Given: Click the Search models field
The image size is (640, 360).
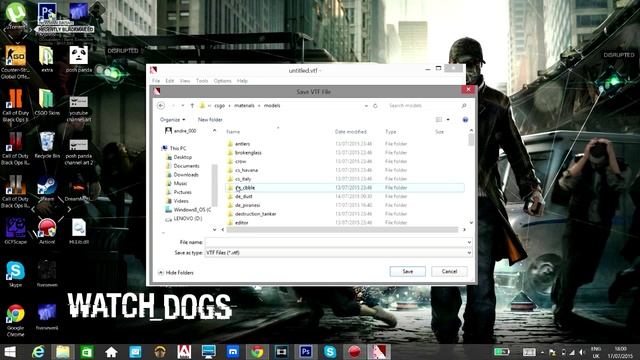Looking at the screenshot, I should pyautogui.click(x=422, y=106).
